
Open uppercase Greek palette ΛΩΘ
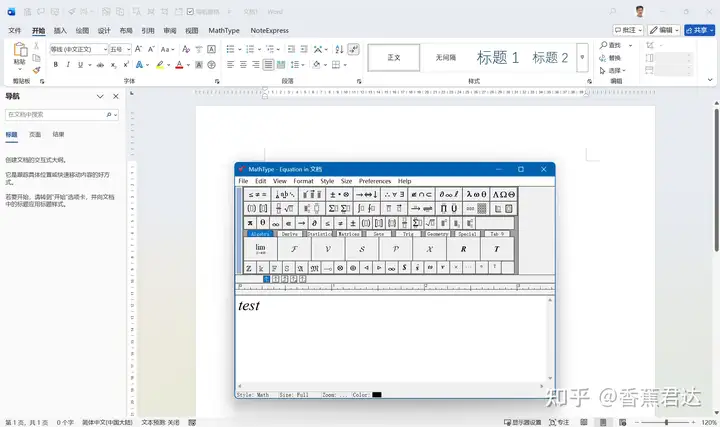504,194
